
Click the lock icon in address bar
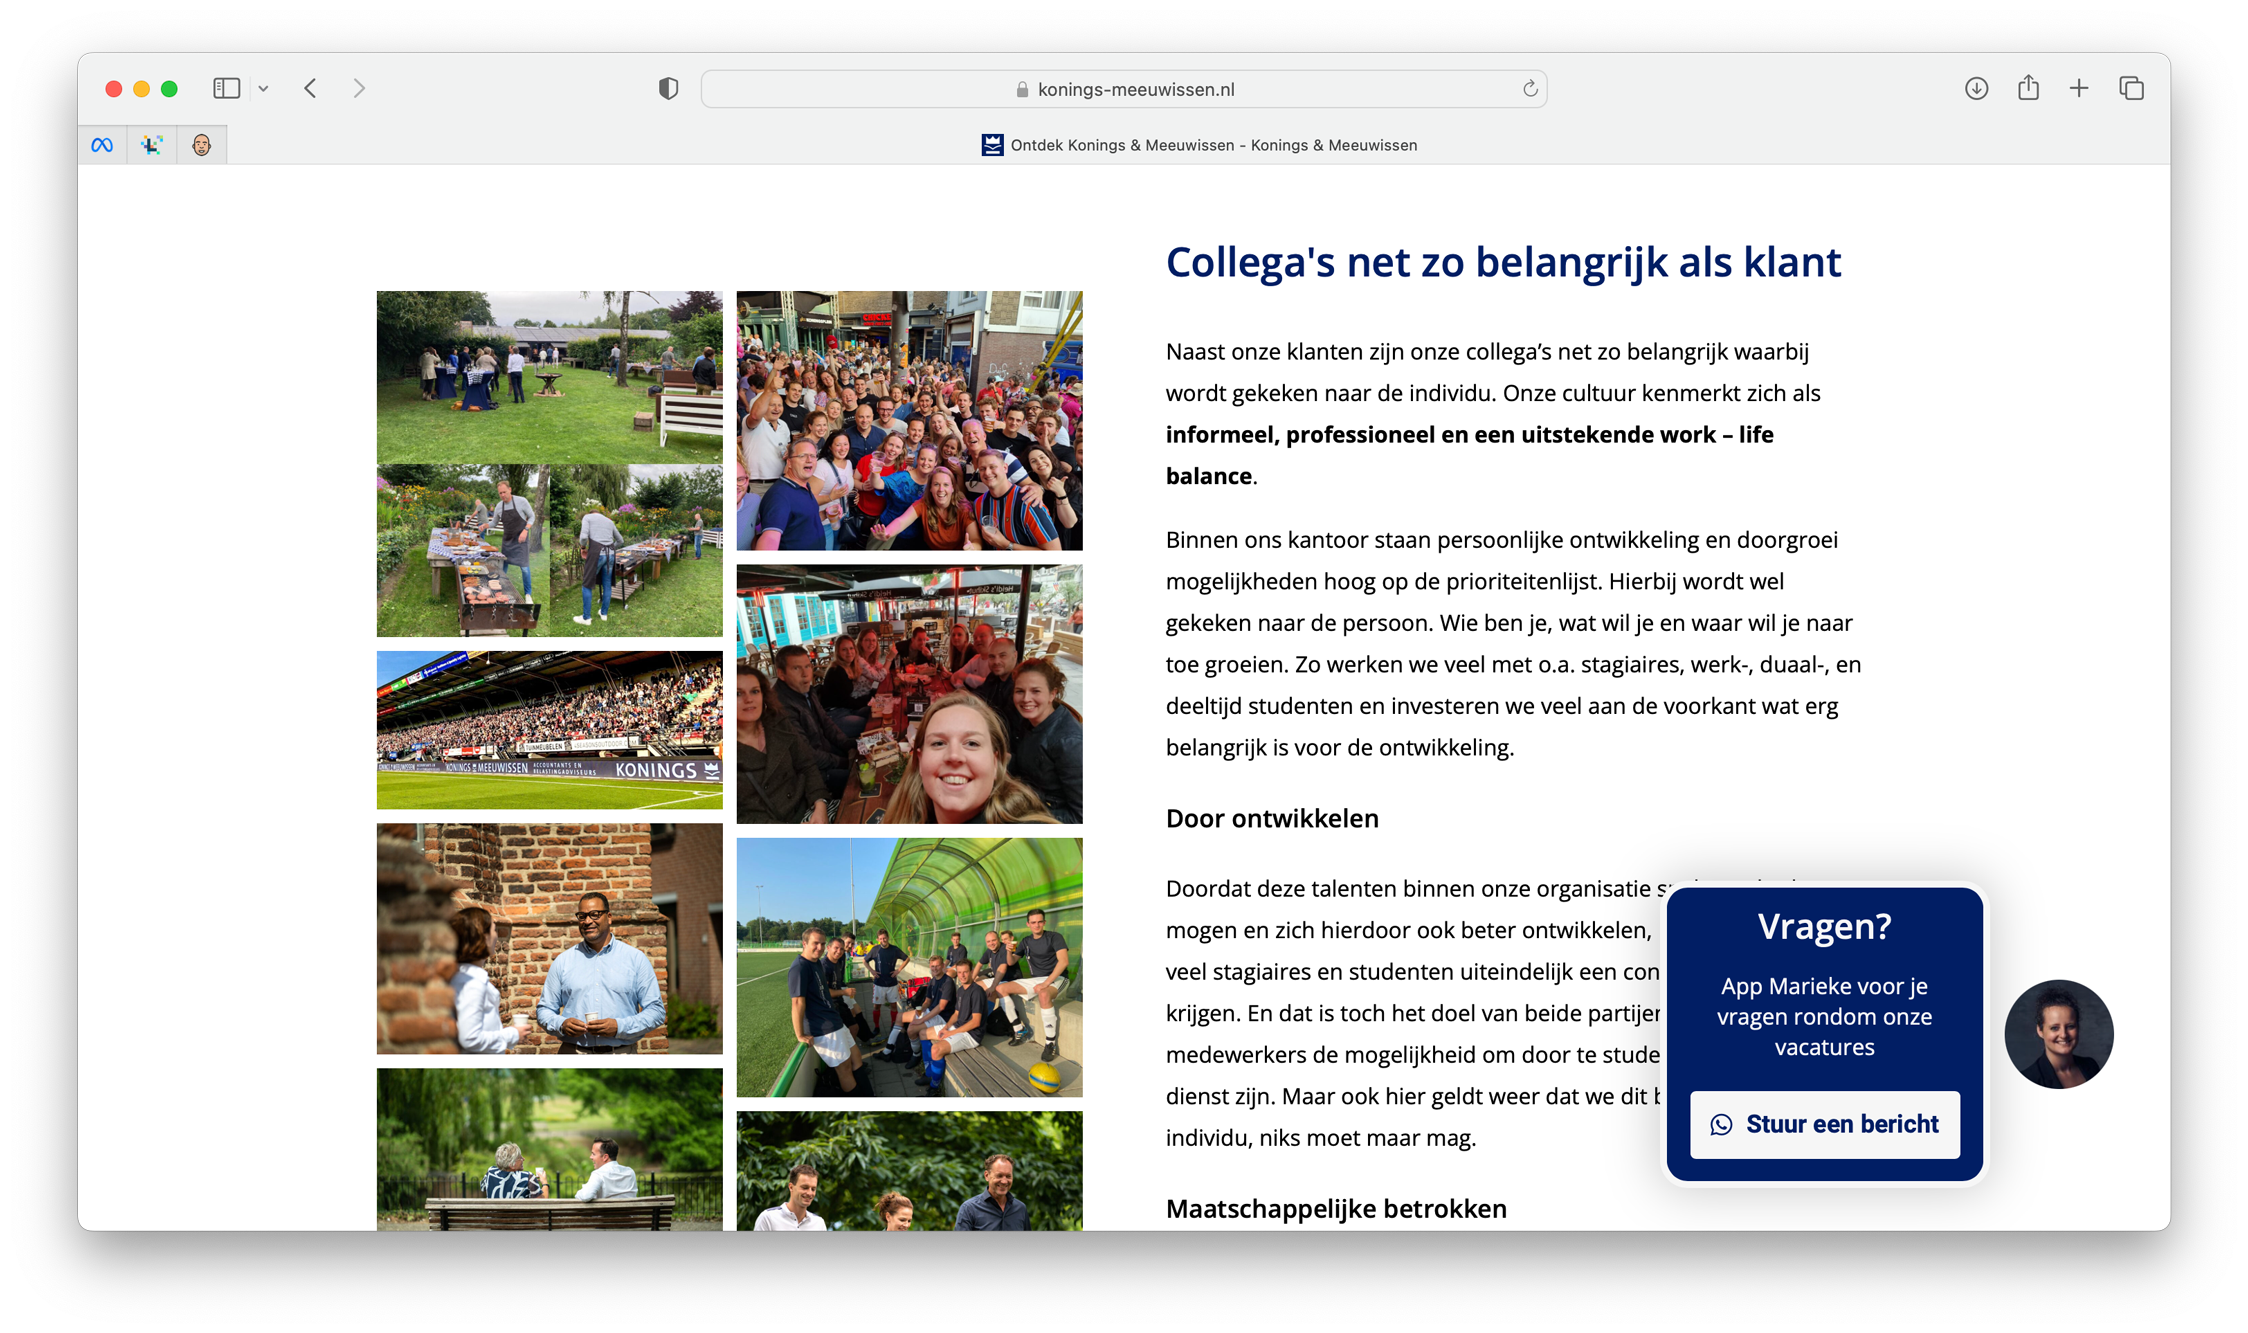click(1022, 89)
